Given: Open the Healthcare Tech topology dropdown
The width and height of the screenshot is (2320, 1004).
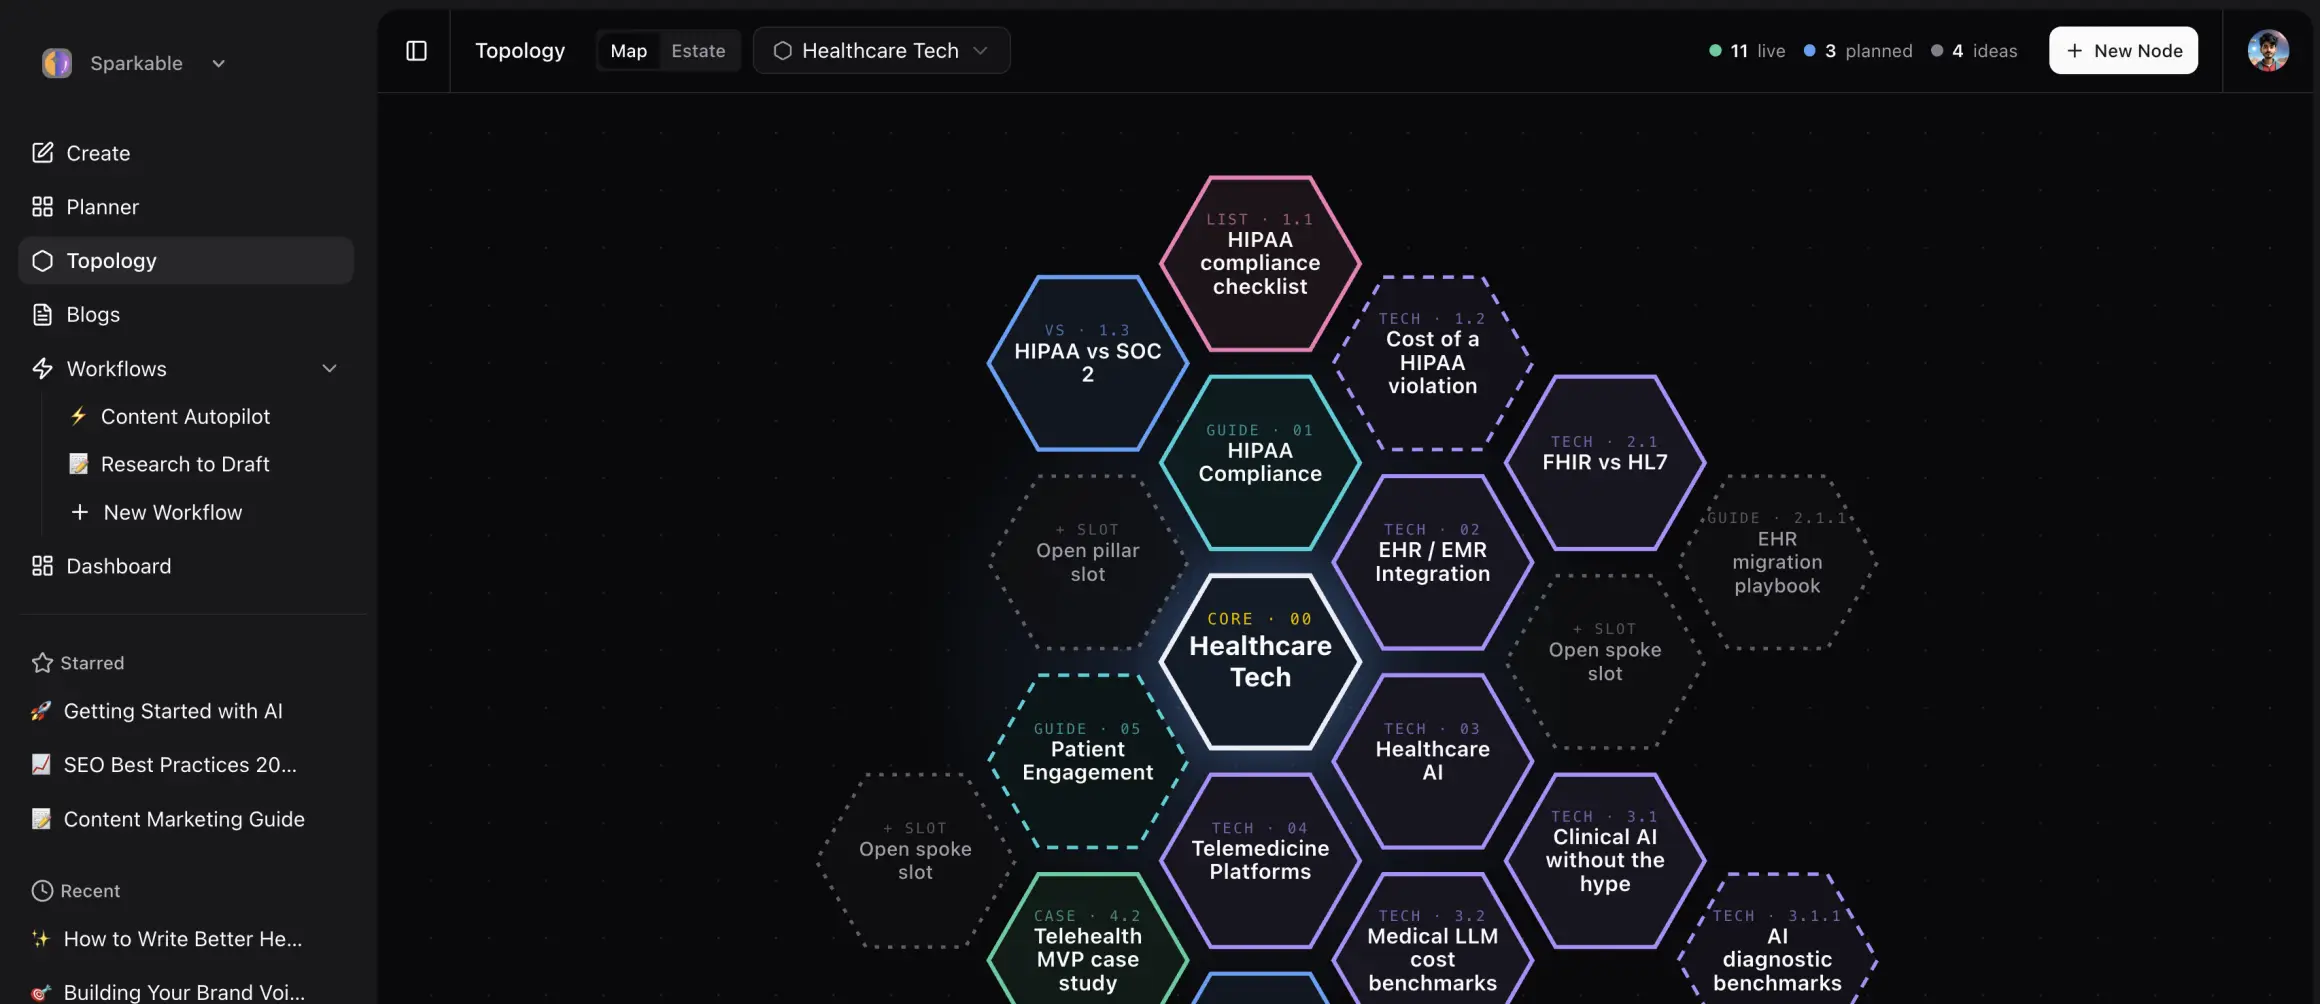Looking at the screenshot, I should pos(881,51).
